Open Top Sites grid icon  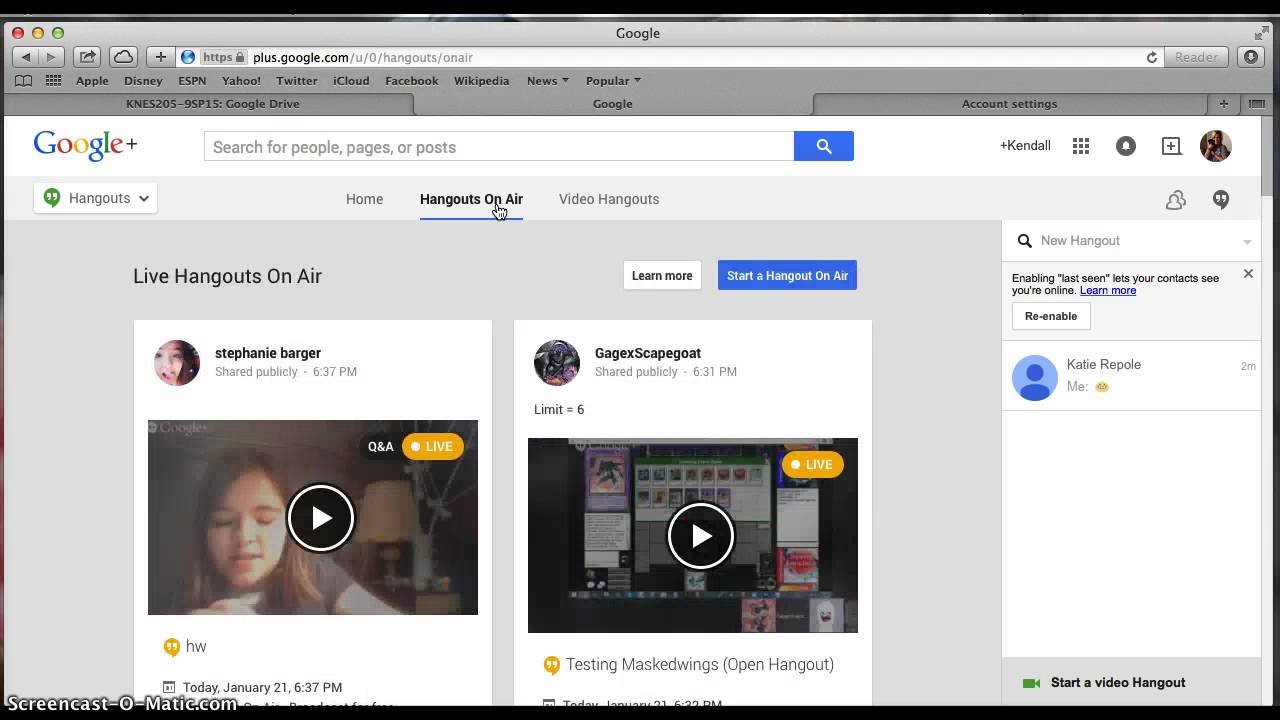tap(53, 81)
